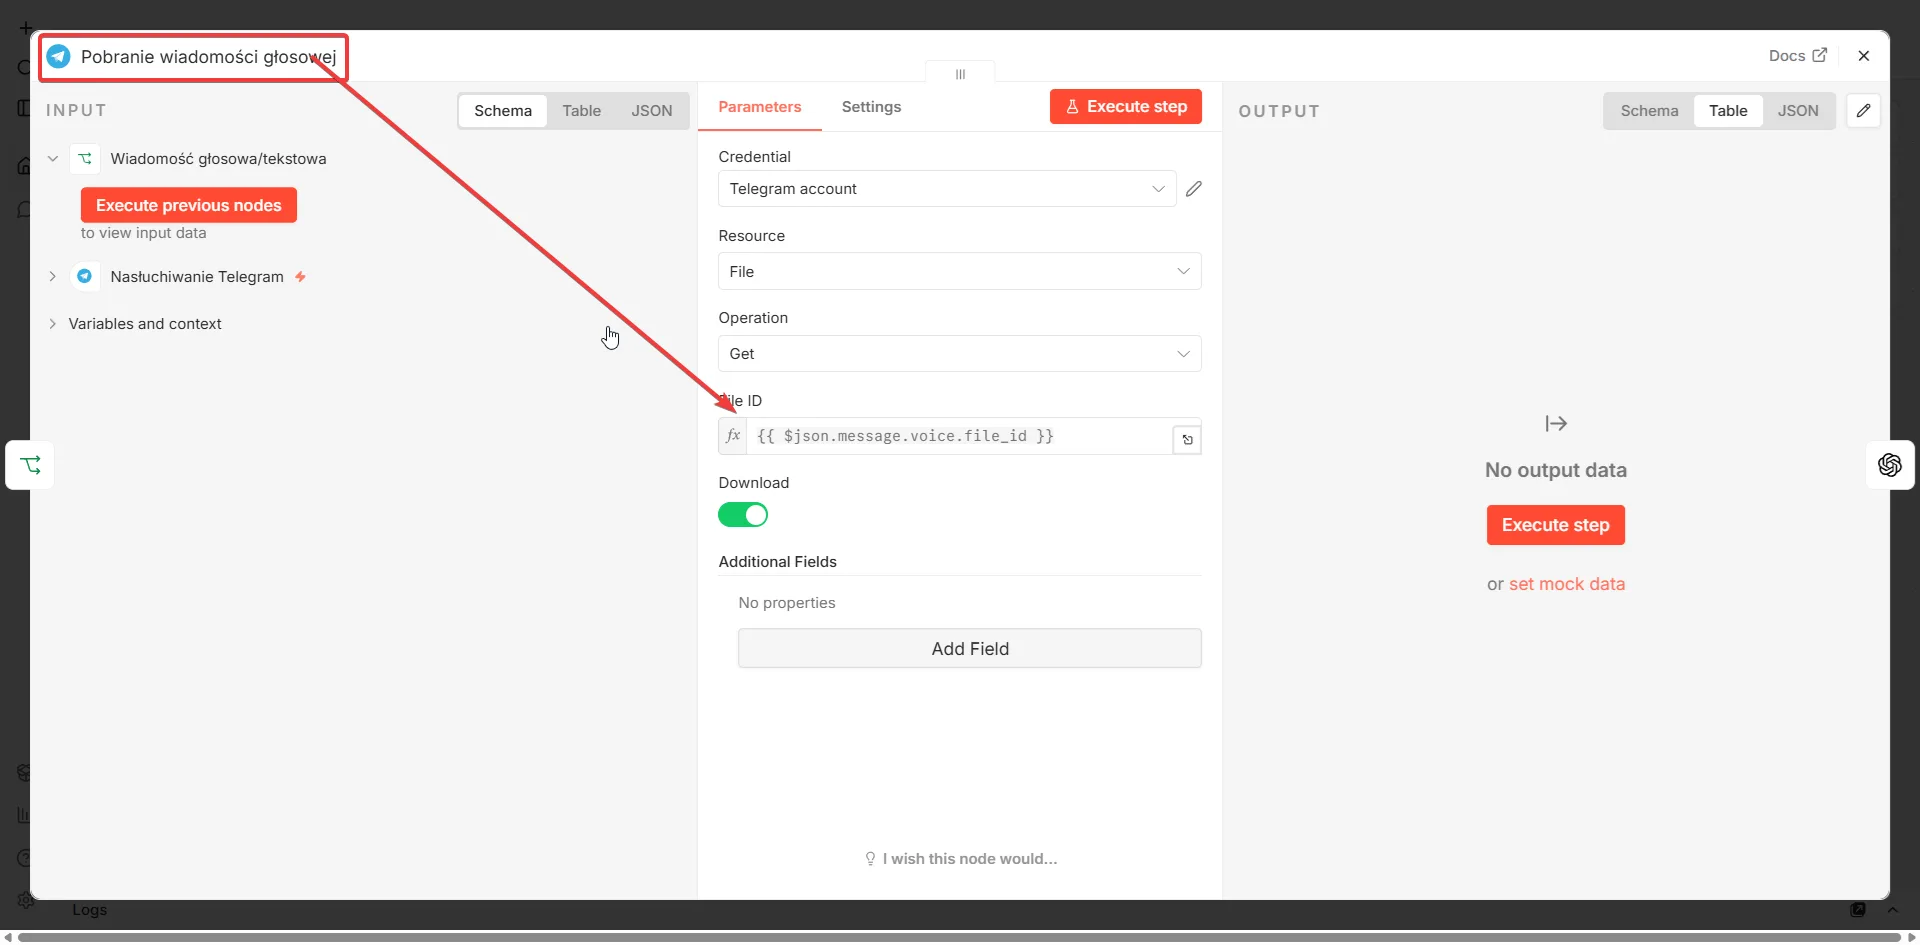Collapse the Wiadomość głosowa/tekstowa node

[x=53, y=159]
